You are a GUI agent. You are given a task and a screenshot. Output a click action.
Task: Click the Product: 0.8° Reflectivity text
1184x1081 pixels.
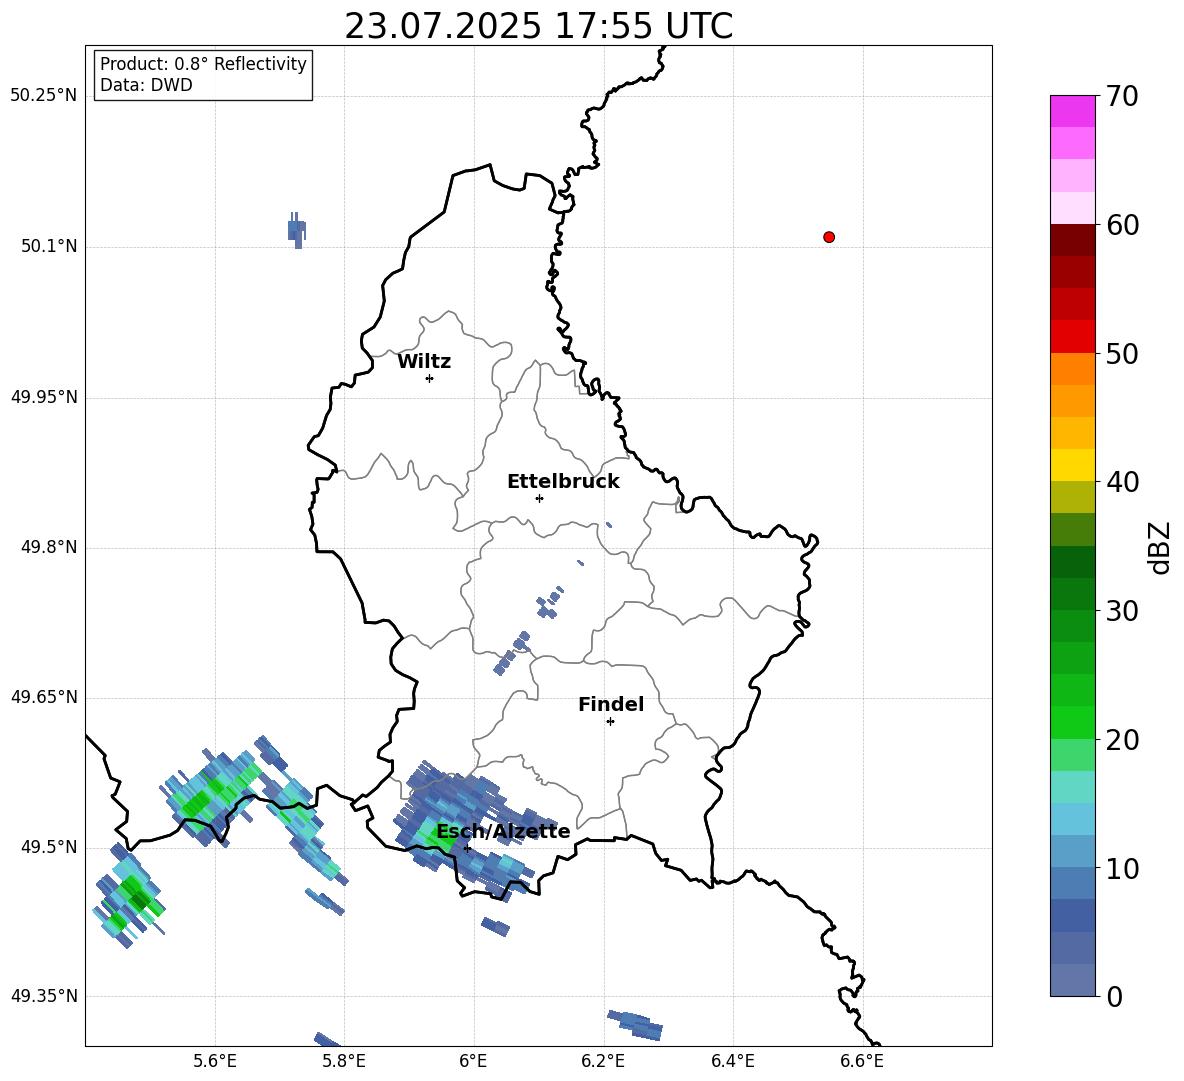pyautogui.click(x=203, y=64)
